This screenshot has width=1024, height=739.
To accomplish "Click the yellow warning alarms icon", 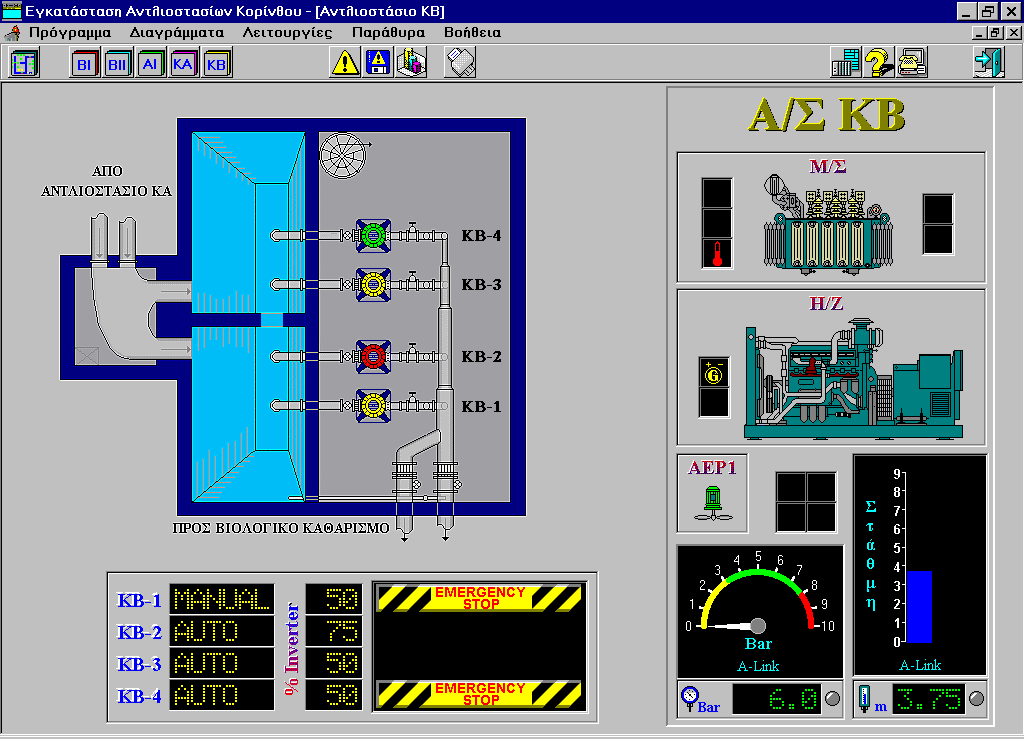I will 345,63.
